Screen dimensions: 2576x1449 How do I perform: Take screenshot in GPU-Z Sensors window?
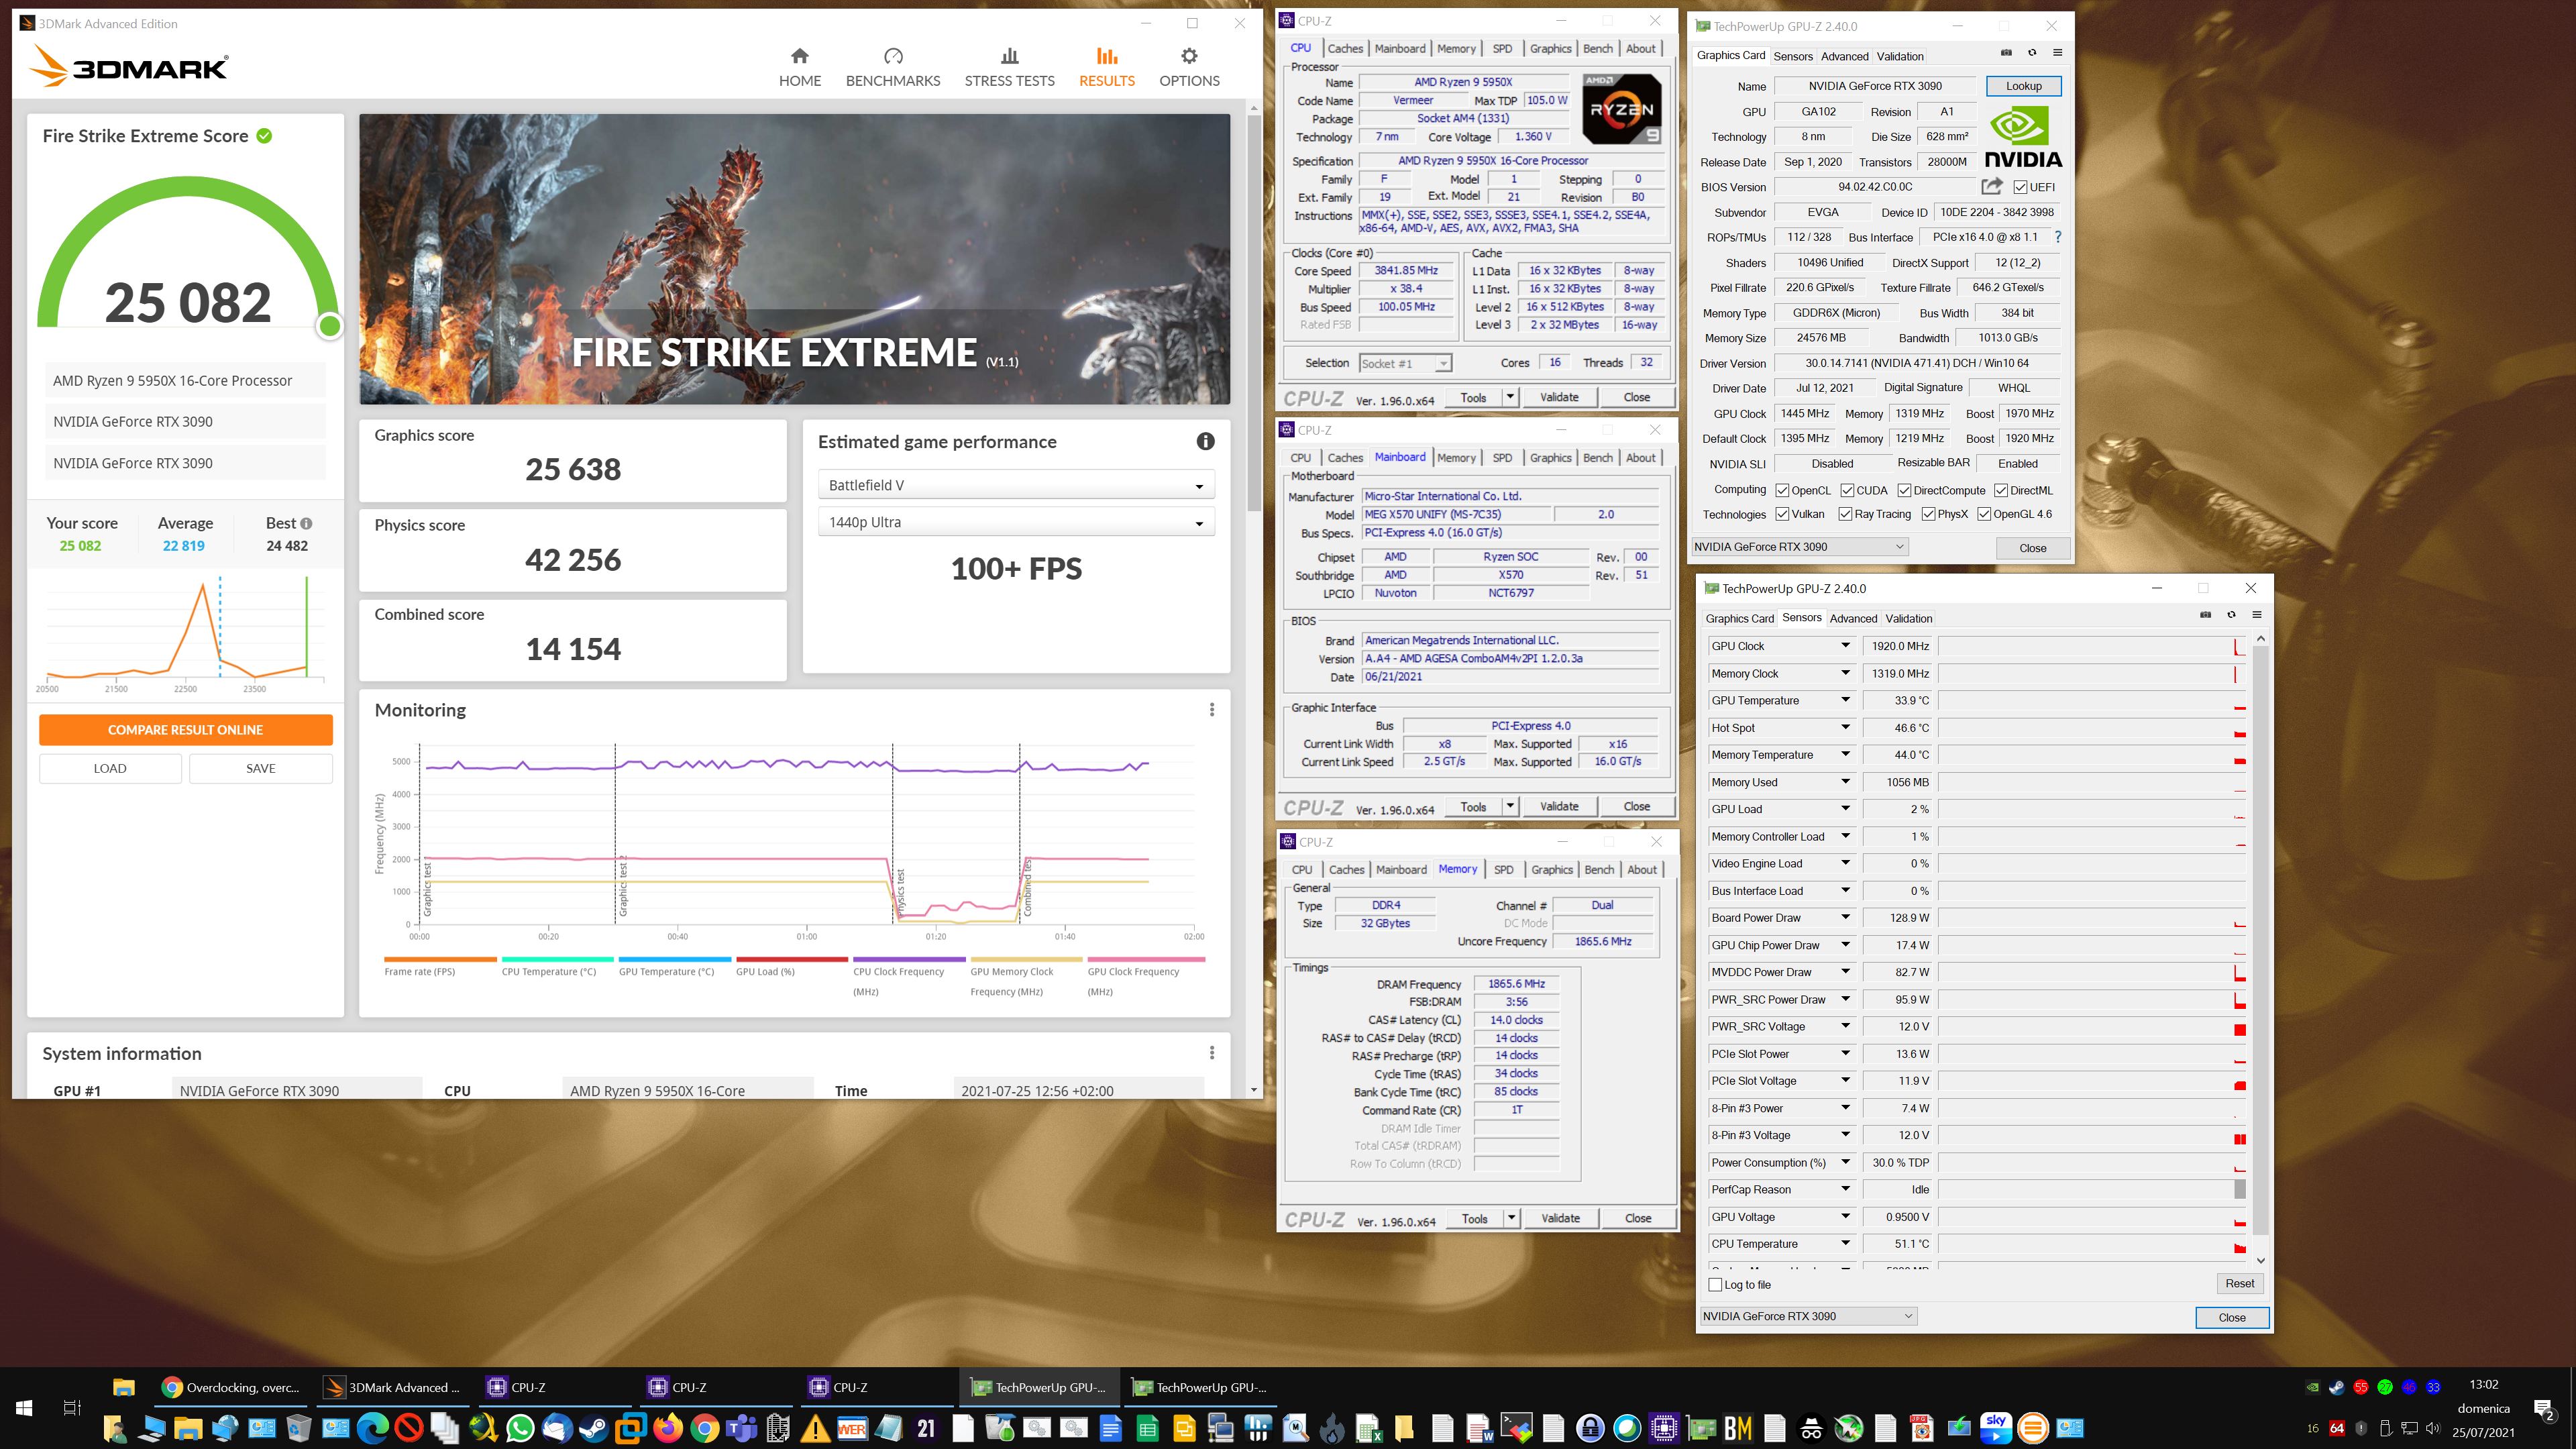[x=2205, y=614]
